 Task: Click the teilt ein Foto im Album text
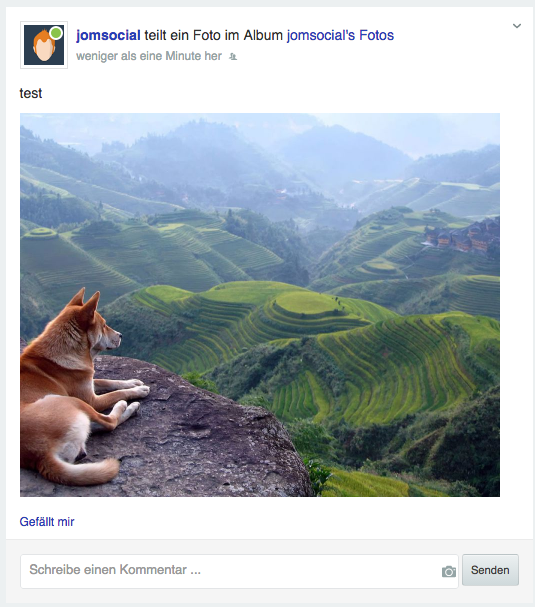point(214,35)
